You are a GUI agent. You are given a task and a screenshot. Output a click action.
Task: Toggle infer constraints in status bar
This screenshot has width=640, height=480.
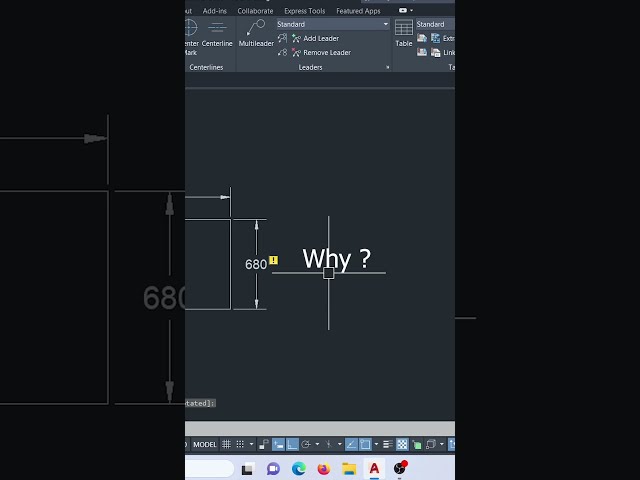(264, 444)
